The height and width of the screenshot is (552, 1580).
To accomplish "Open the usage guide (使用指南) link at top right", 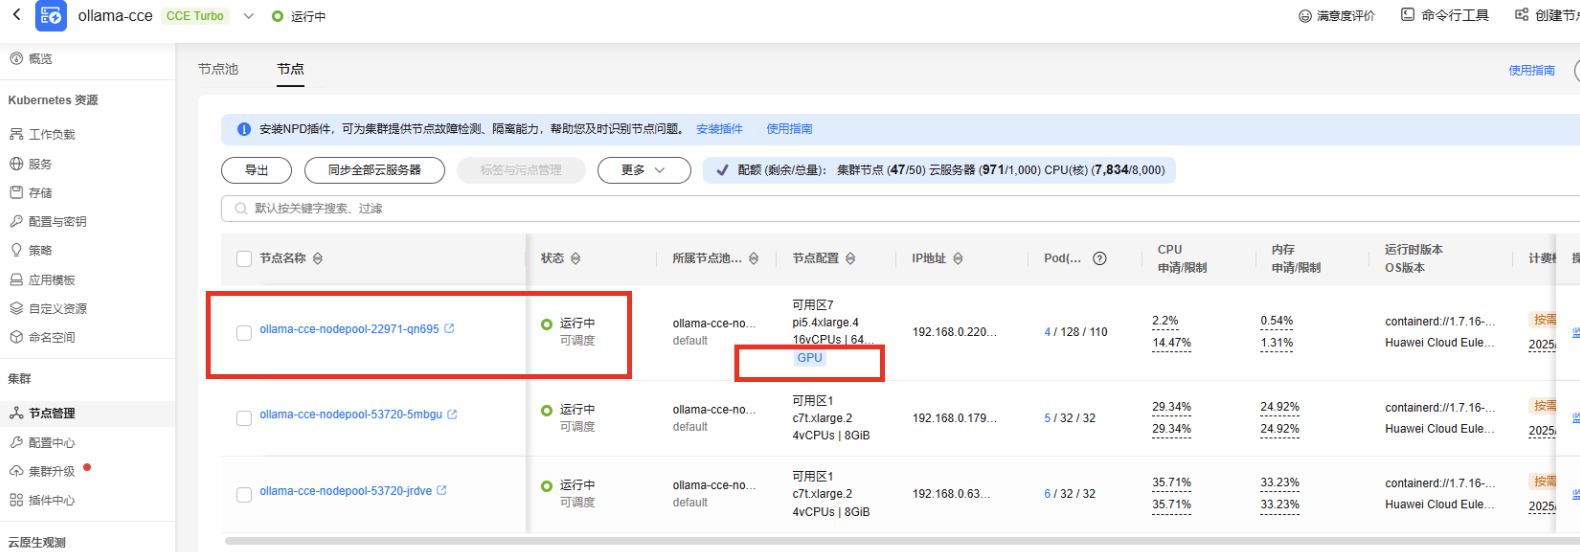I will (x=1531, y=70).
